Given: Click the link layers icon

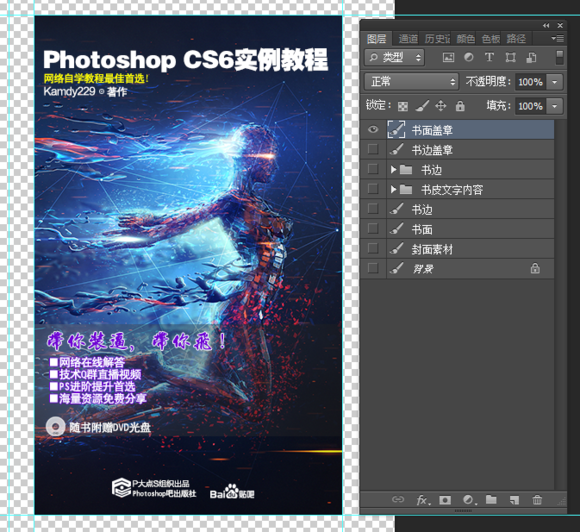Looking at the screenshot, I should coord(398,500).
